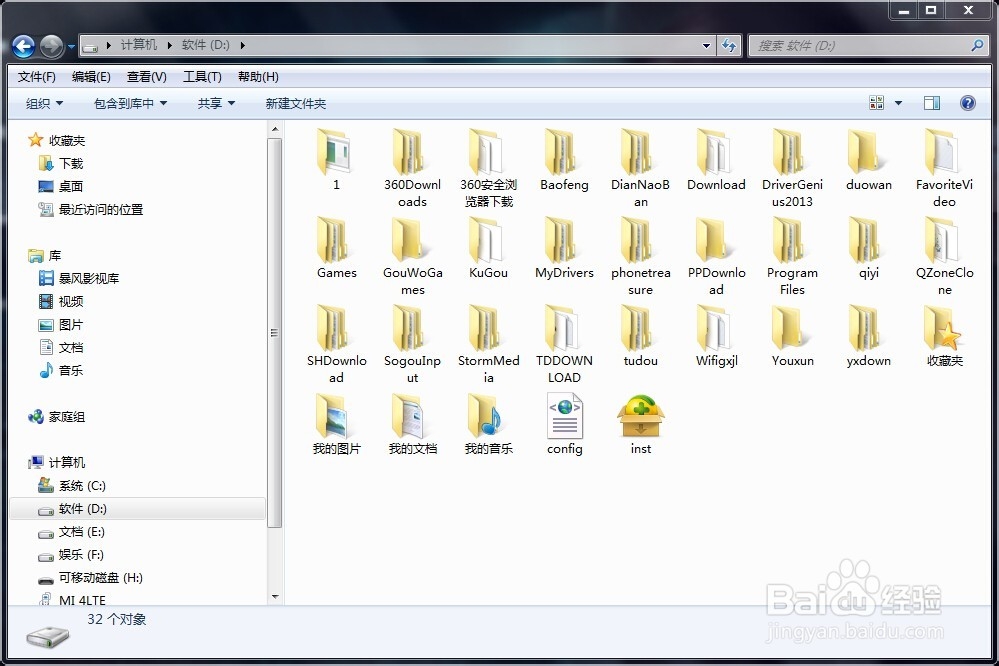
Task: Click the Back navigation arrow
Action: click(24, 46)
